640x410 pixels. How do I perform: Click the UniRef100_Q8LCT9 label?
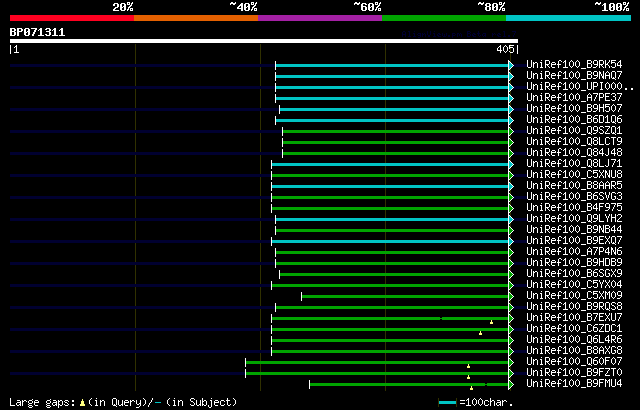point(574,142)
